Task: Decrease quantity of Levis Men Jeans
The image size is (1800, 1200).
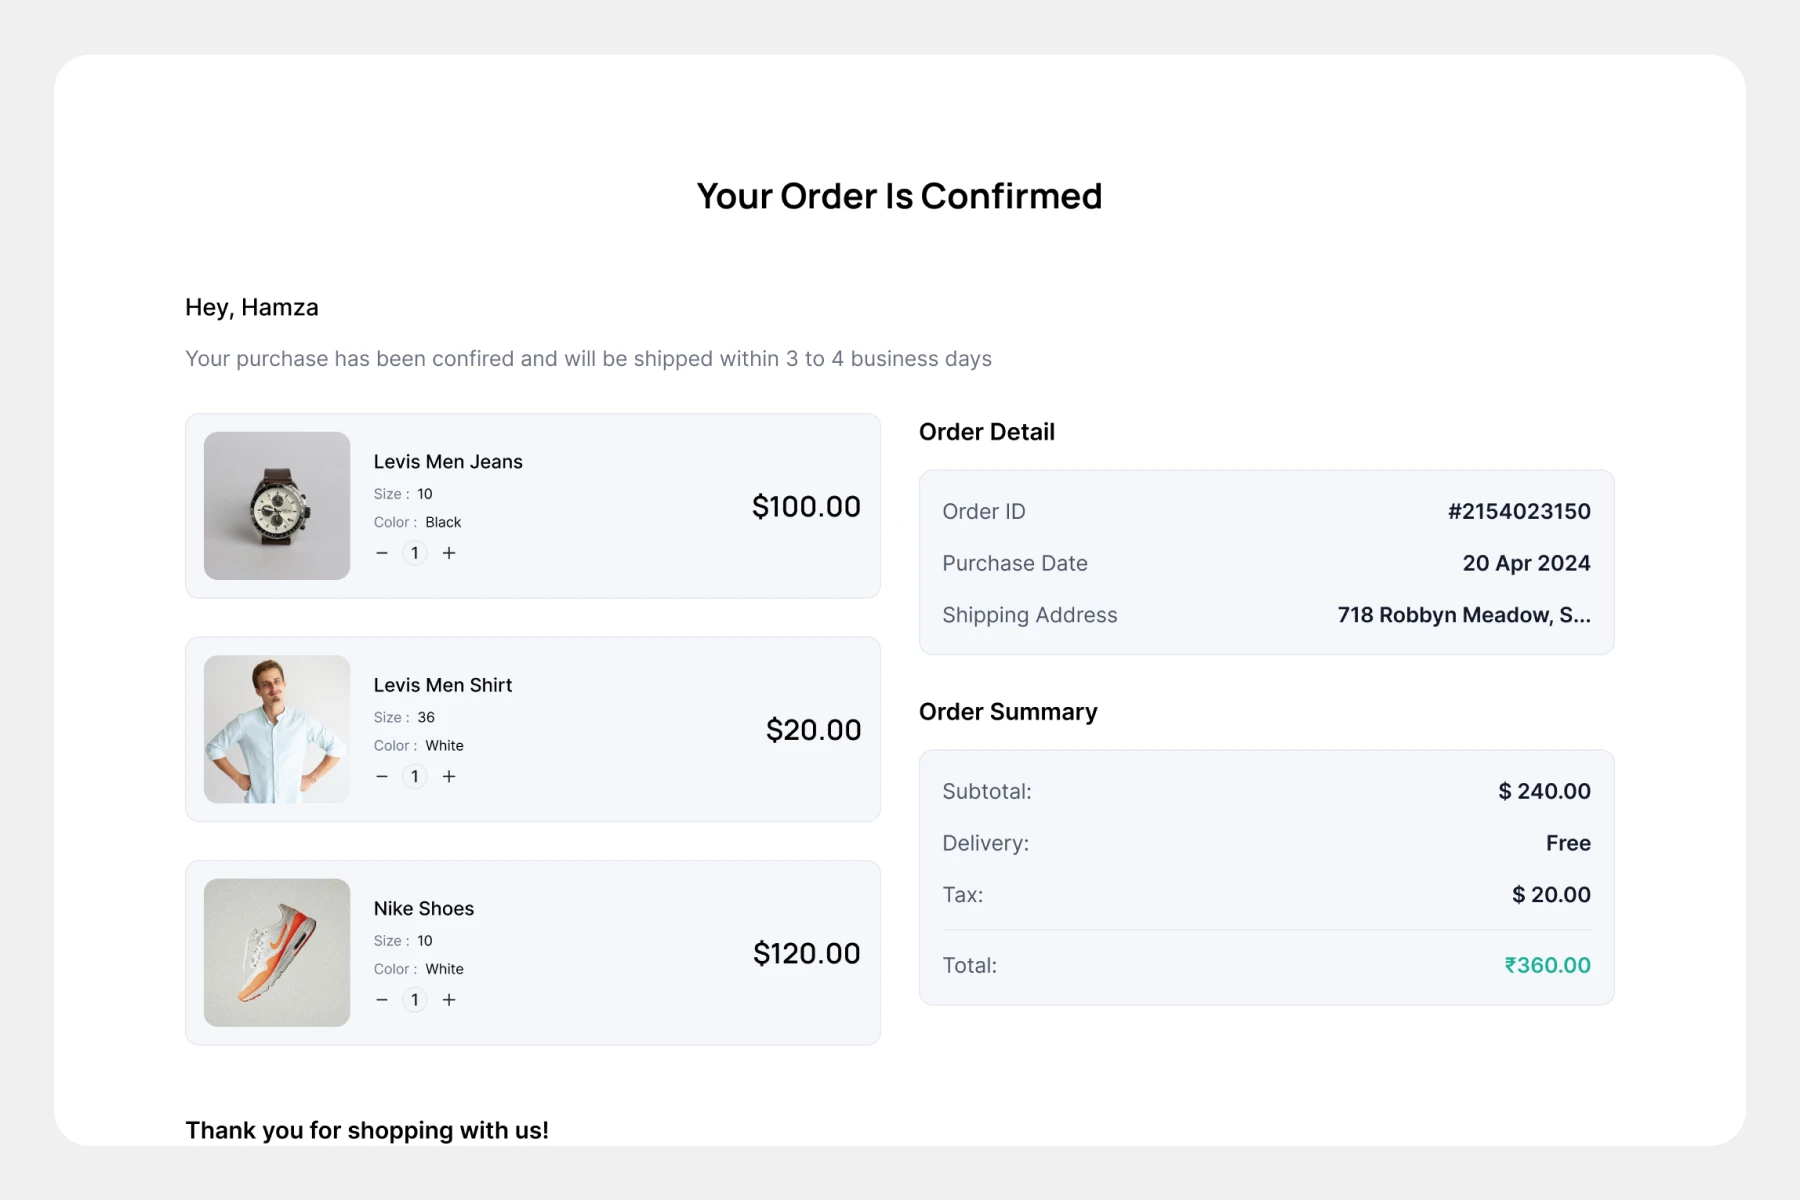Action: (x=382, y=553)
